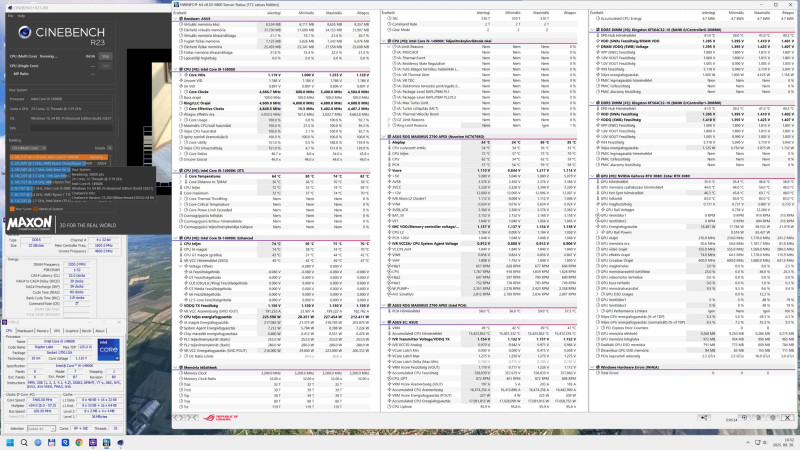Image resolution: width=800 pixels, height=450 pixels.
Task: Collapse the Rendszer: ASUS sensor group
Action: (176, 18)
